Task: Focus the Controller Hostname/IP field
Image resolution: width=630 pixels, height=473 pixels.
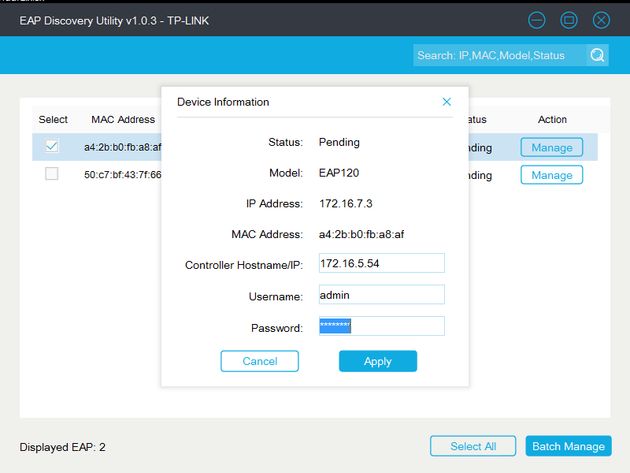Action: click(x=382, y=263)
